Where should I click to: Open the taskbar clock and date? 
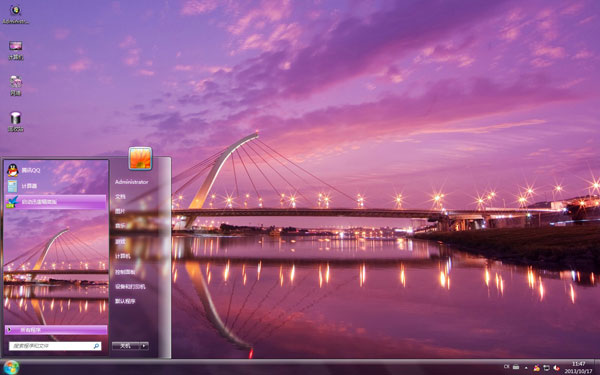coord(579,367)
